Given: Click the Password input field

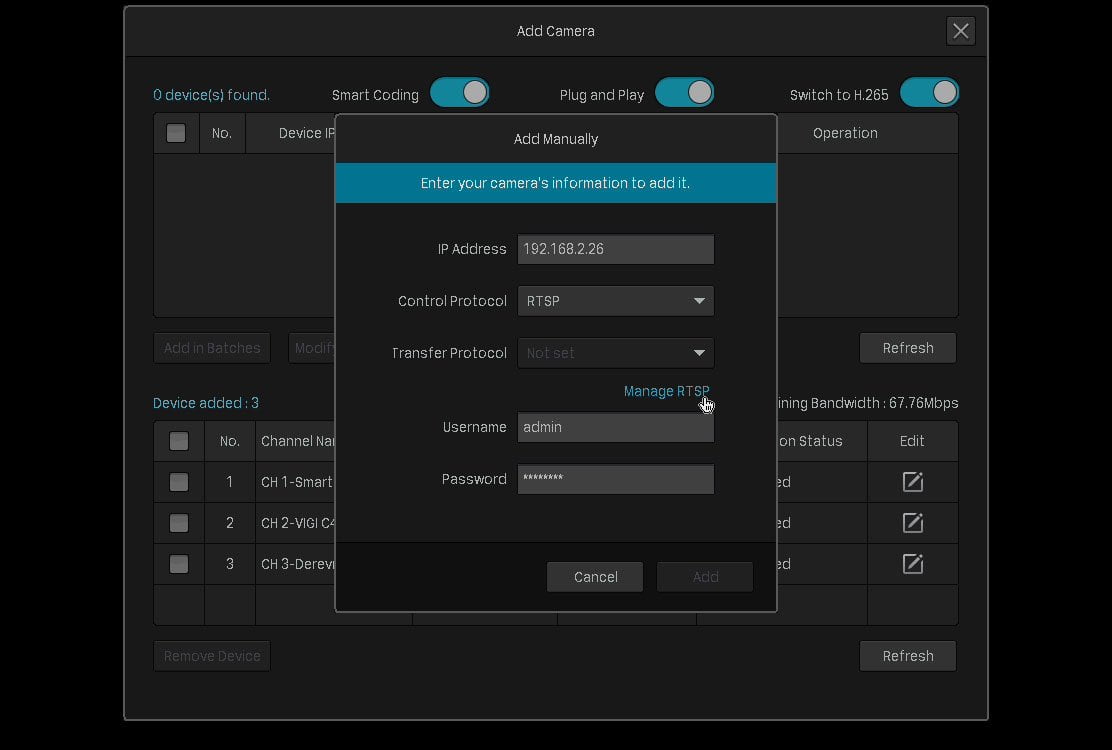Looking at the screenshot, I should (616, 479).
